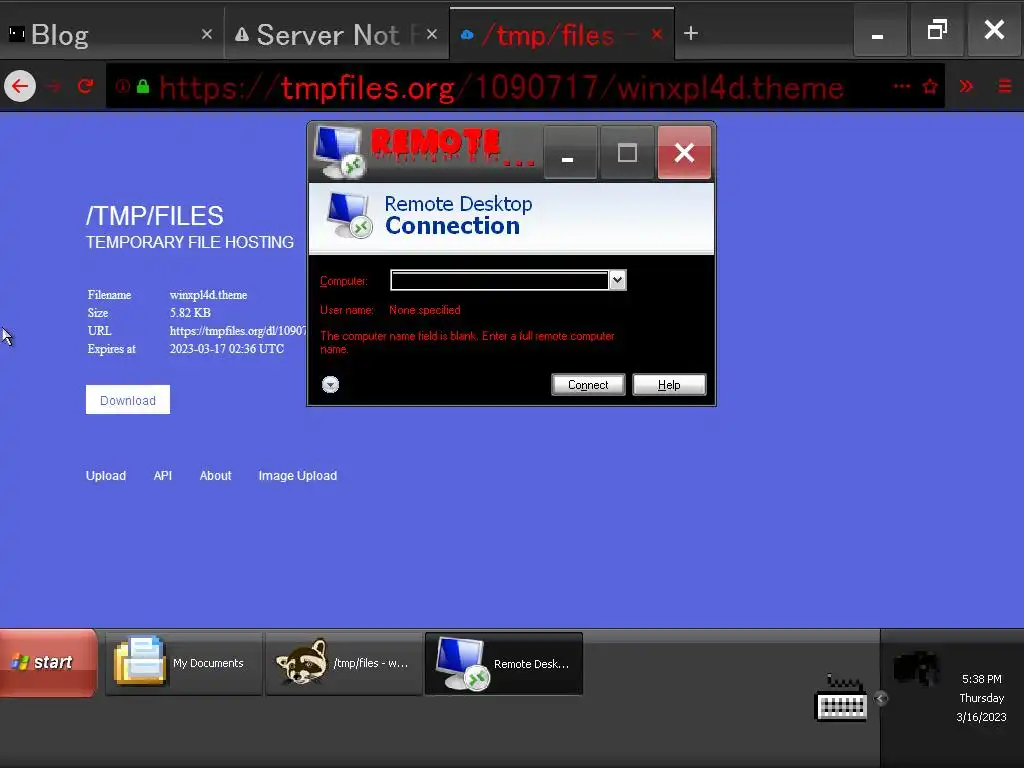Viewport: 1024px width, 768px height.
Task: Open the browser hamburger menu
Action: pos(1005,86)
